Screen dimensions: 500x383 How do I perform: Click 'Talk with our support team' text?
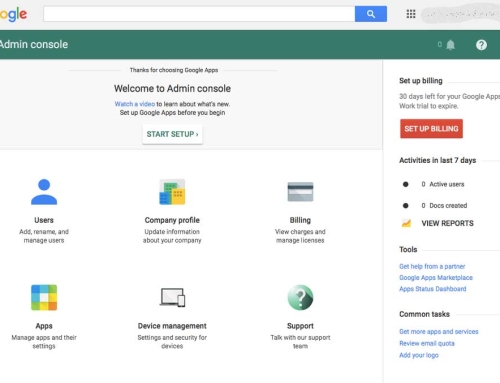pyautogui.click(x=300, y=342)
